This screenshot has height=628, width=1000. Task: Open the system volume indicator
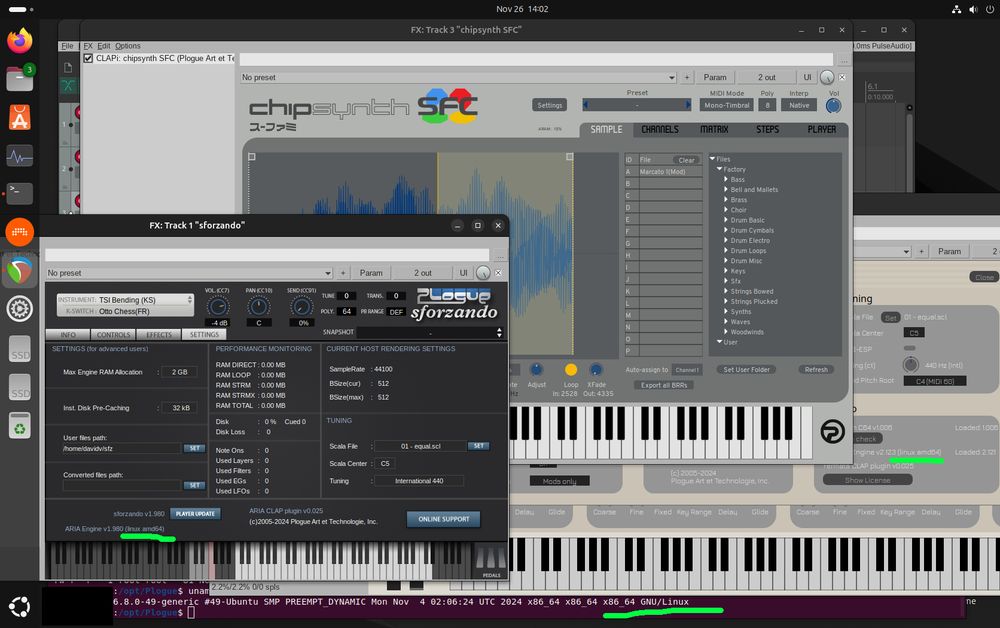click(x=973, y=9)
